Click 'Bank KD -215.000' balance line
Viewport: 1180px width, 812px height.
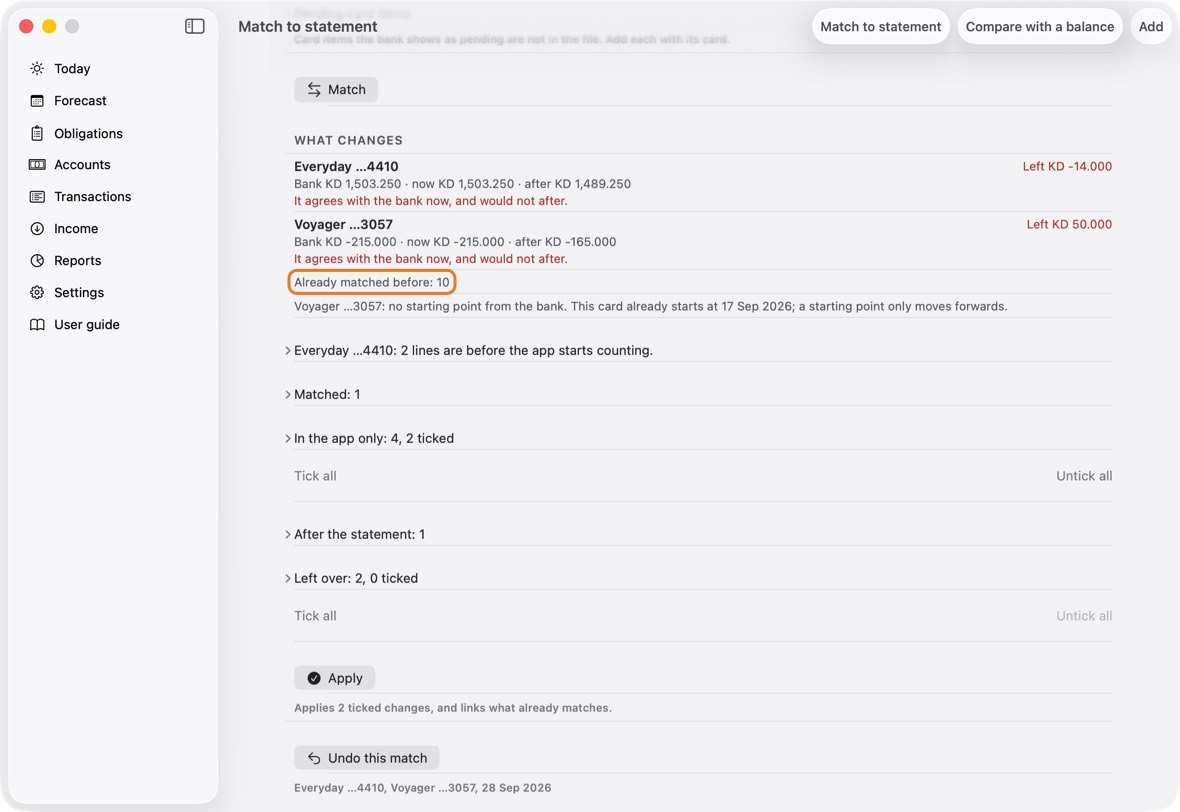(x=455, y=242)
